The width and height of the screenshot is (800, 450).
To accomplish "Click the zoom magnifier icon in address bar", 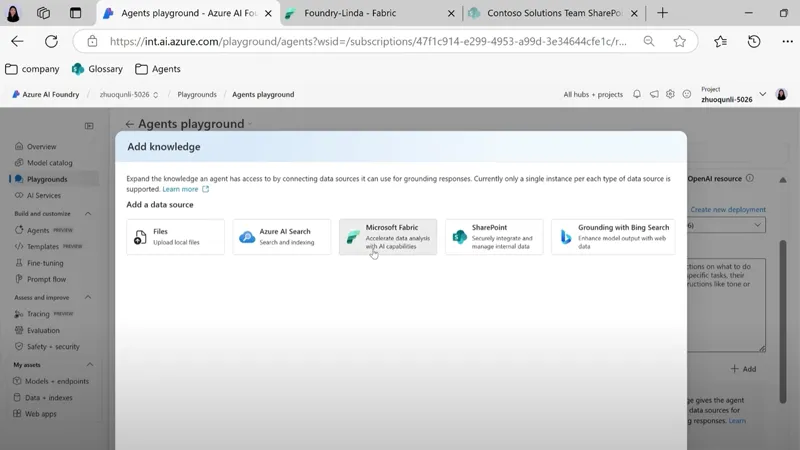I will 648,41.
